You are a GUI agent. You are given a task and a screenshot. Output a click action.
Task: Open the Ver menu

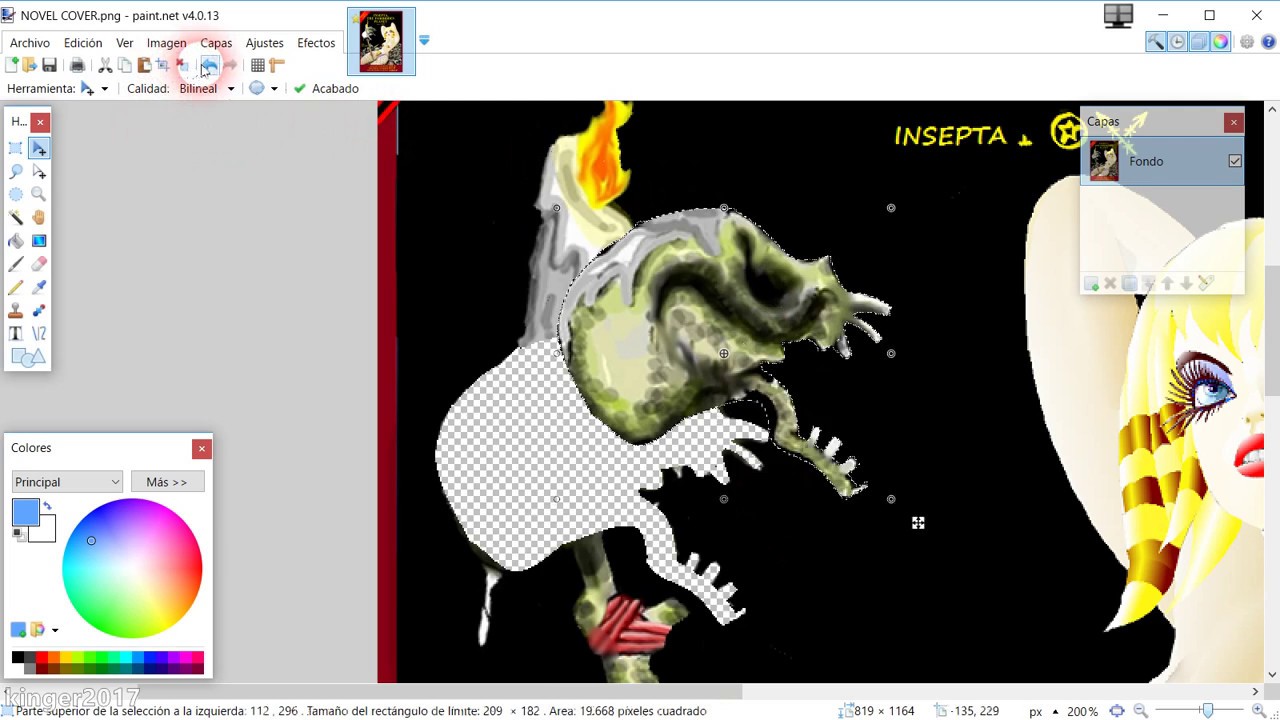point(124,43)
